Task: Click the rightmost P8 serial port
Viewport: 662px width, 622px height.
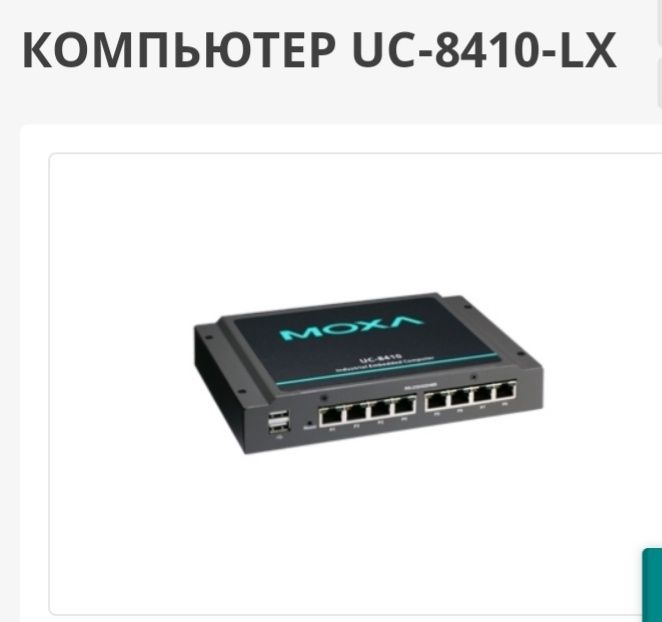Action: click(x=505, y=391)
